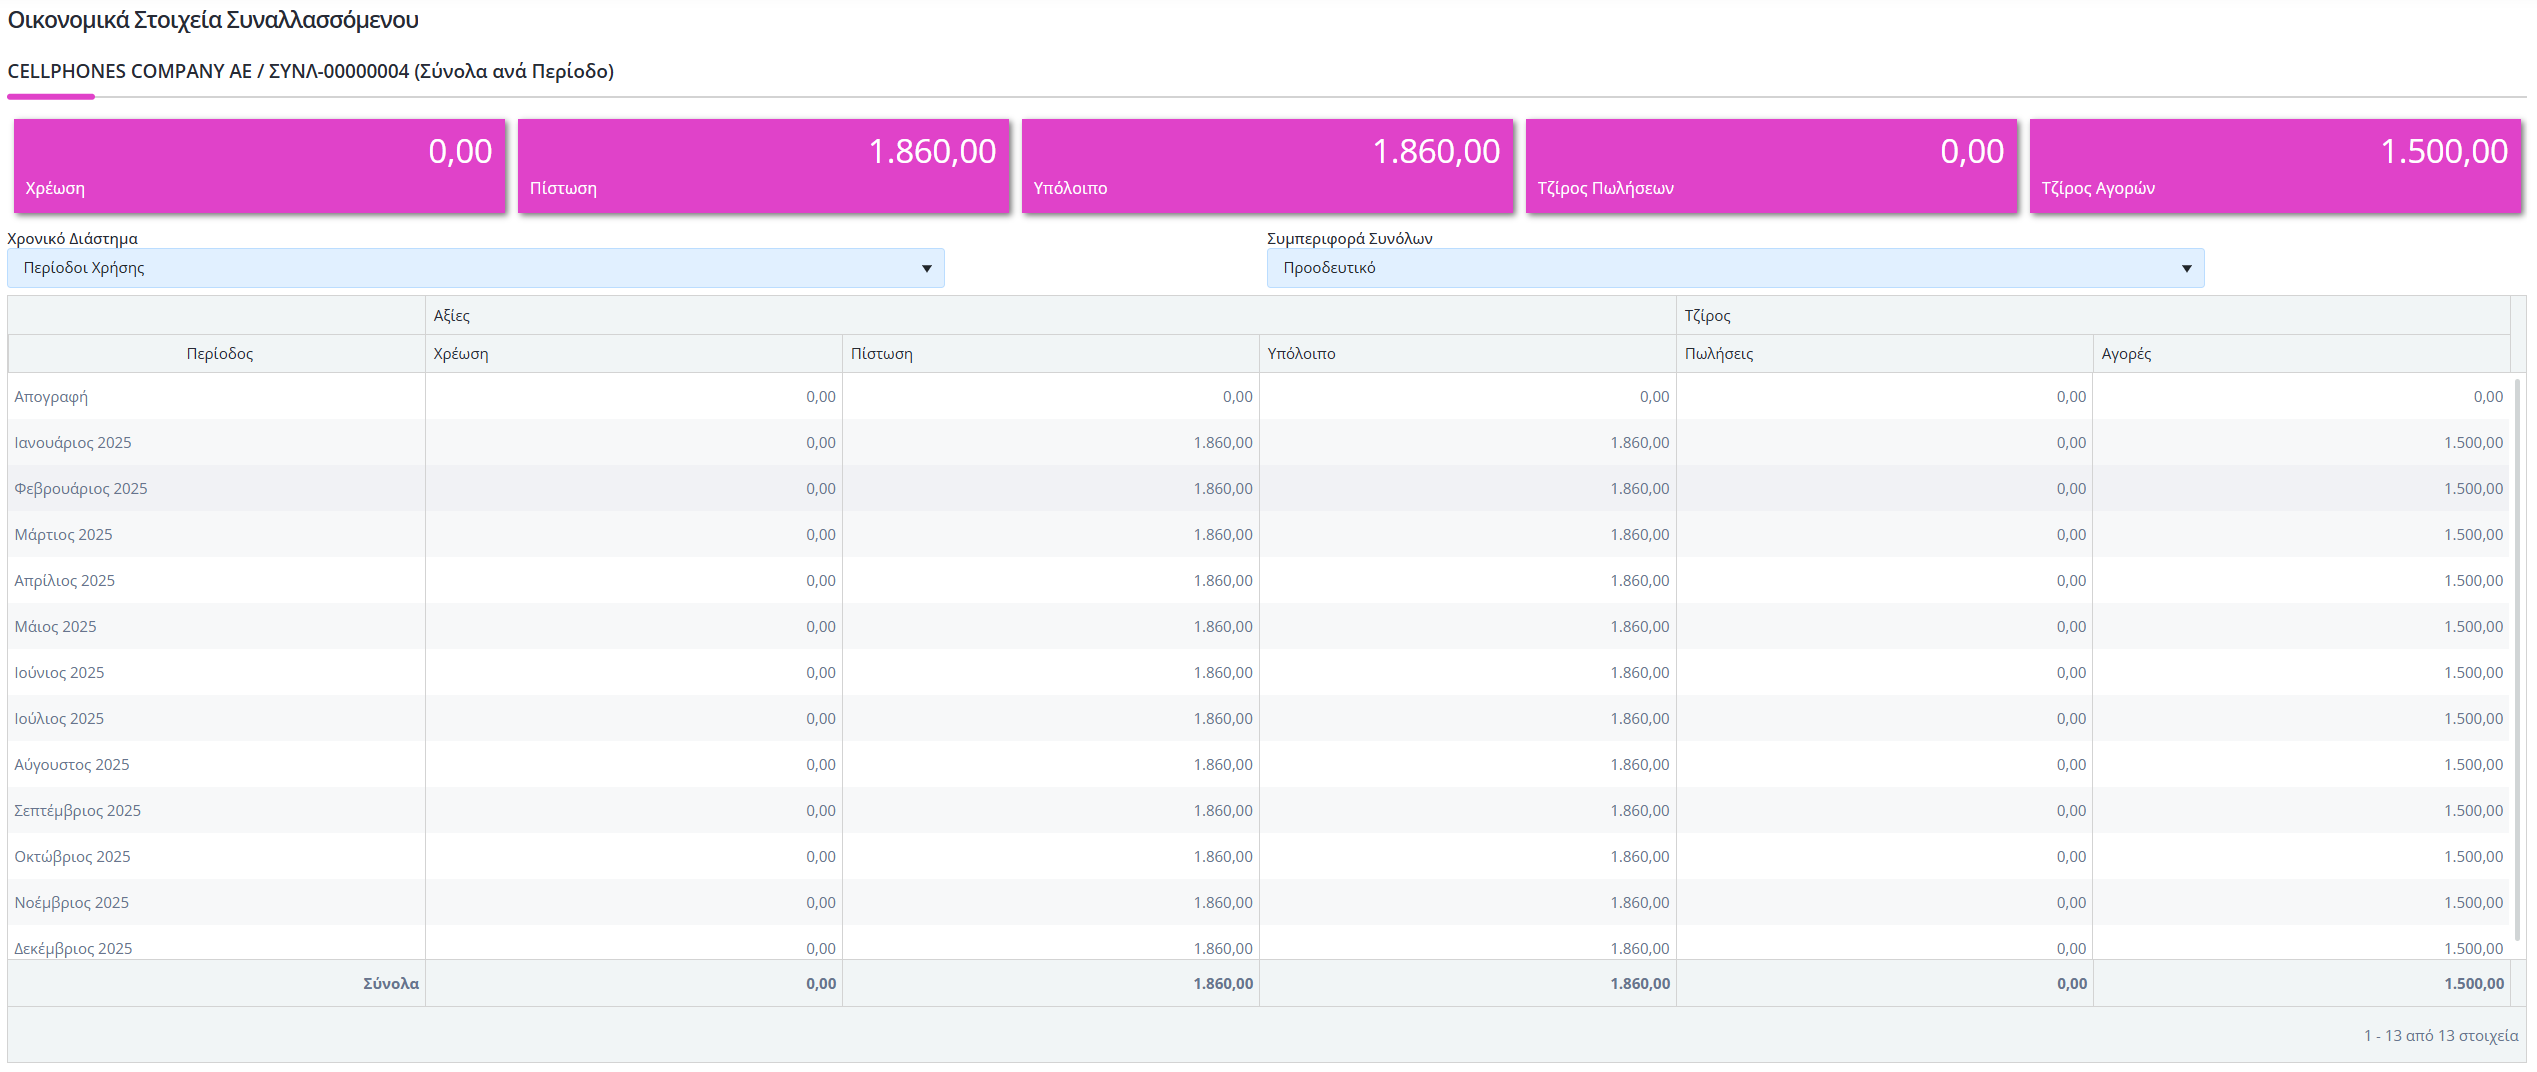Image resolution: width=2537 pixels, height=1072 pixels.
Task: Click the Πίστωση column header
Action: (1051, 354)
